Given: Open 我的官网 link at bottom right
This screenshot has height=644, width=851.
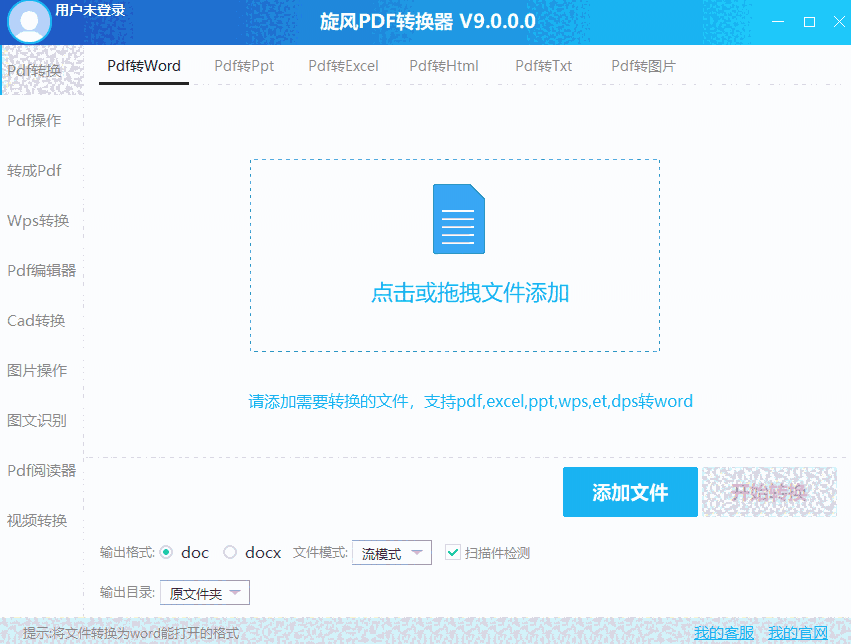Looking at the screenshot, I should [x=797, y=632].
